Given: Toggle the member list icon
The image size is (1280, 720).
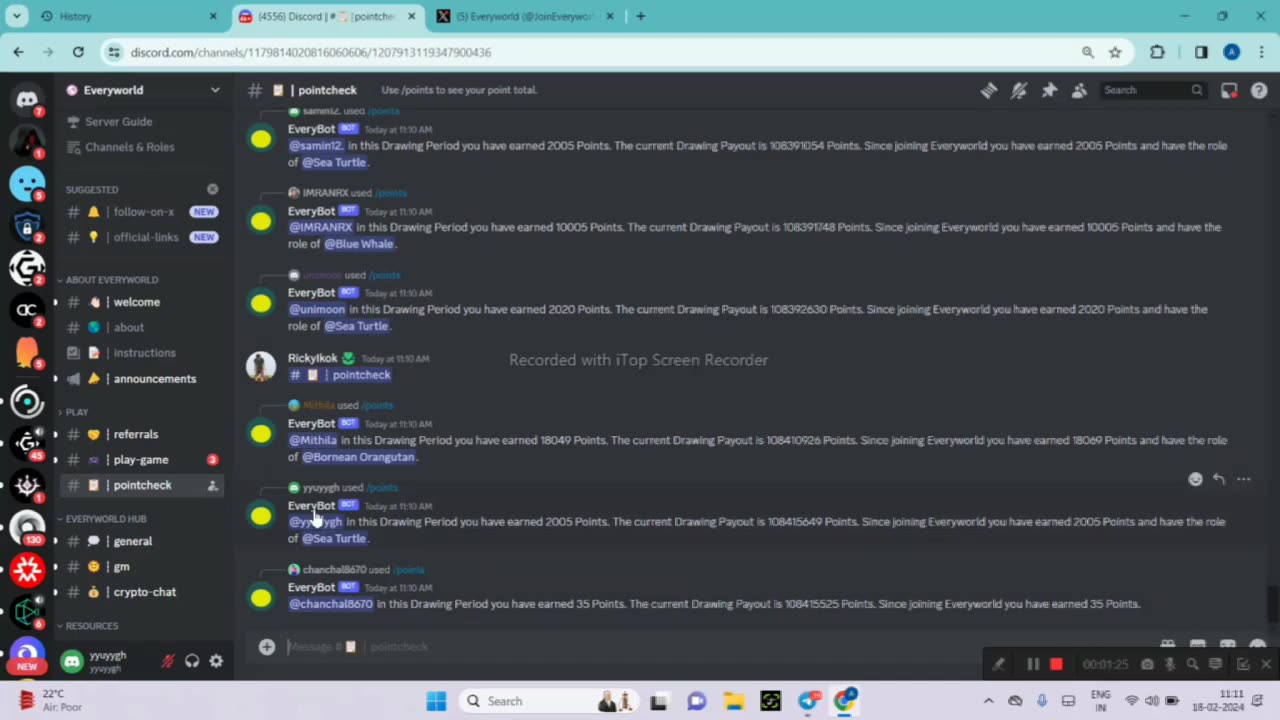Looking at the screenshot, I should 1079,90.
